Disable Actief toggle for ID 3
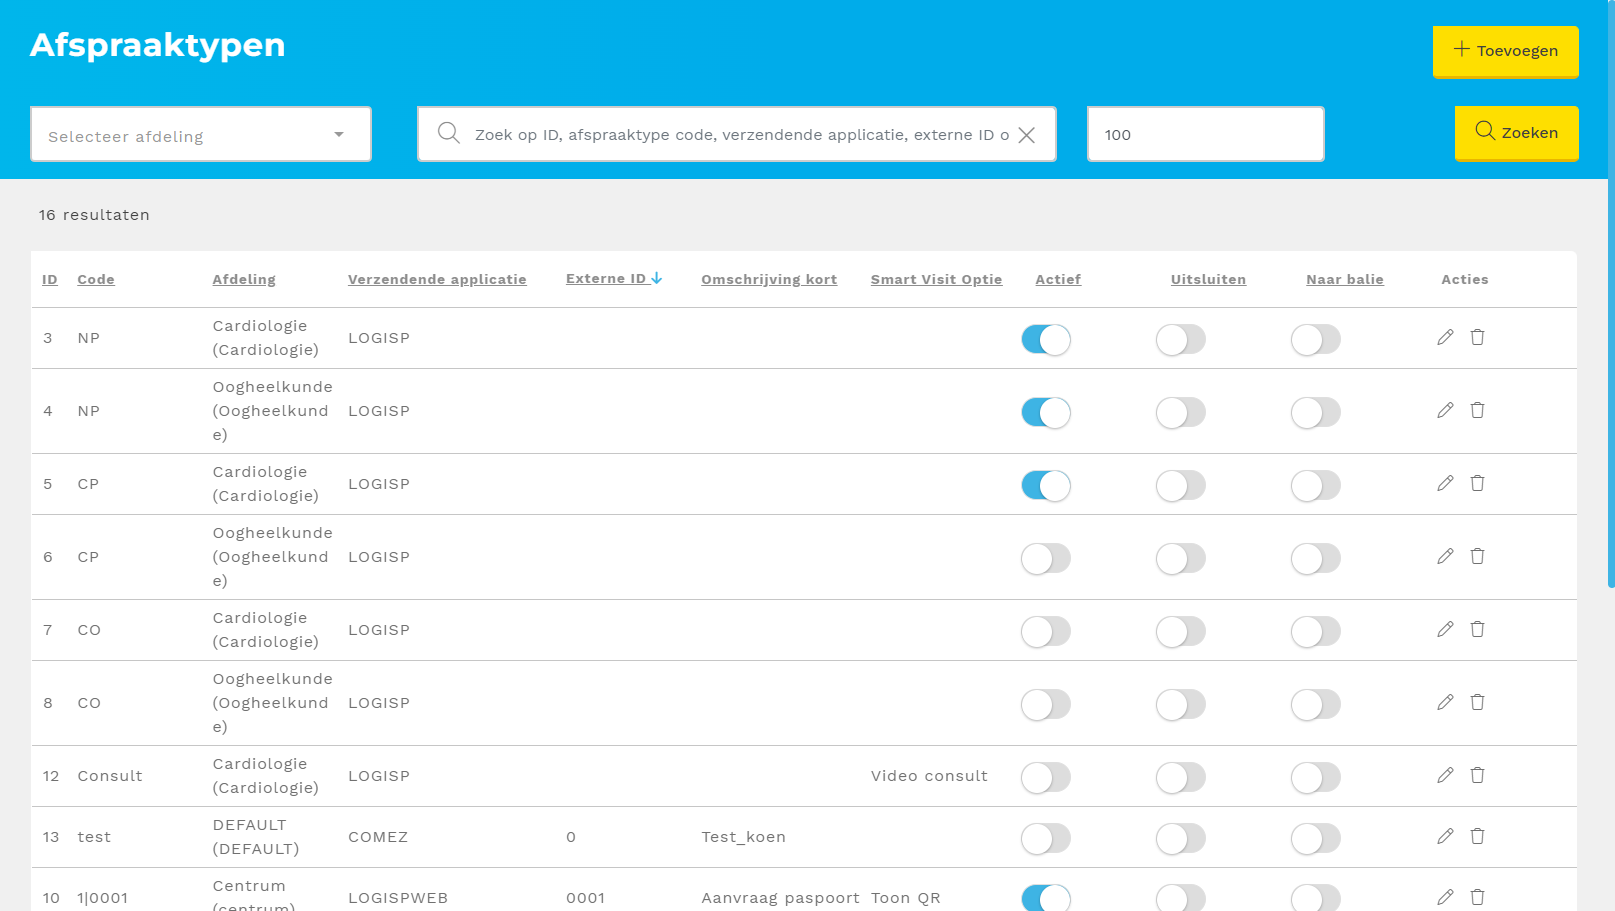The width and height of the screenshot is (1615, 911). pyautogui.click(x=1045, y=340)
